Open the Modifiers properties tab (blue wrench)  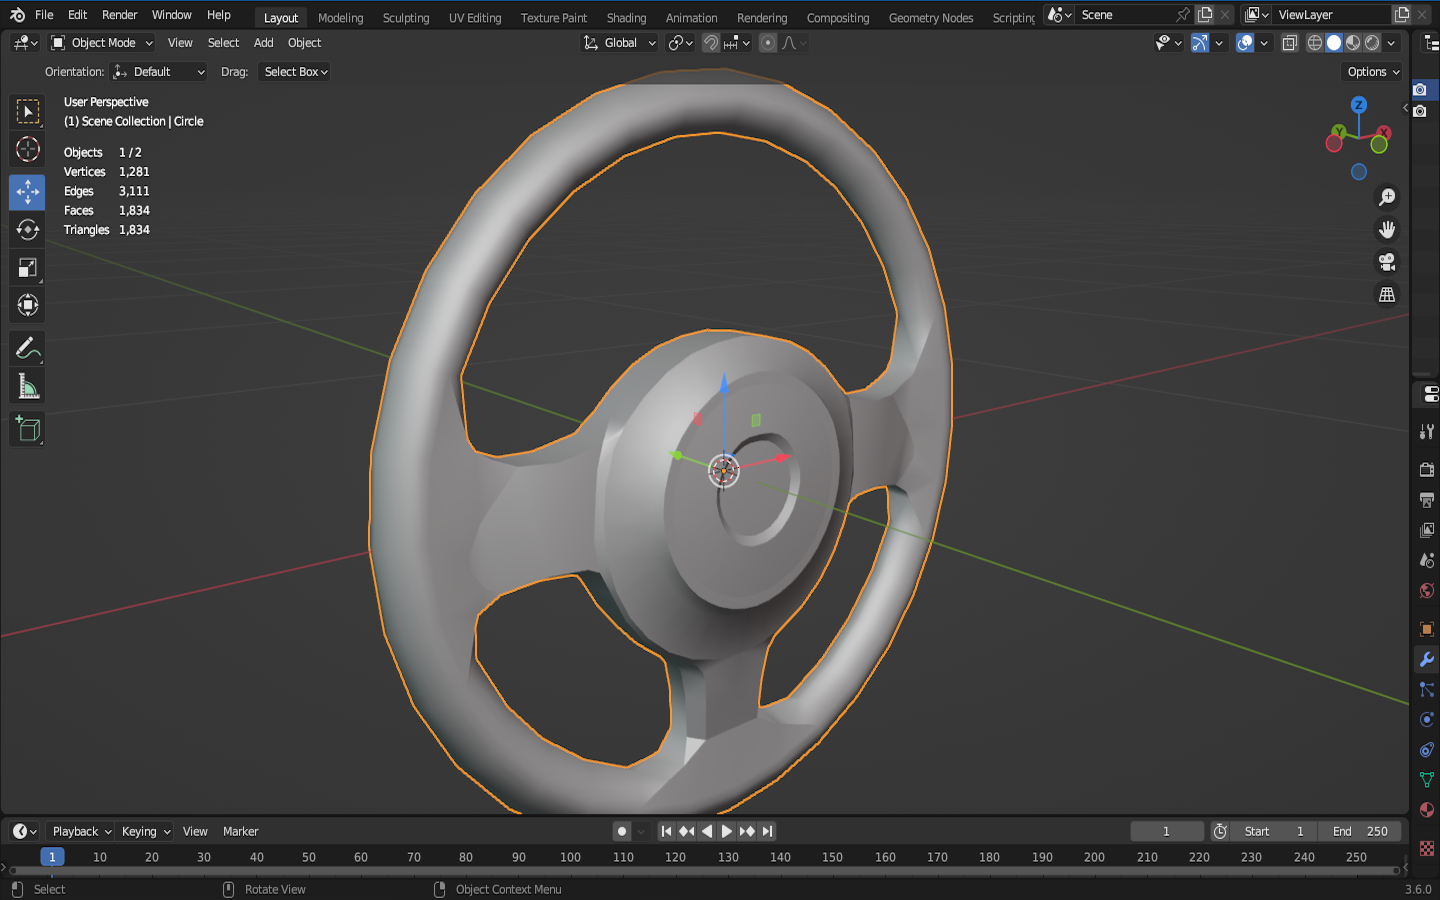[x=1427, y=659]
